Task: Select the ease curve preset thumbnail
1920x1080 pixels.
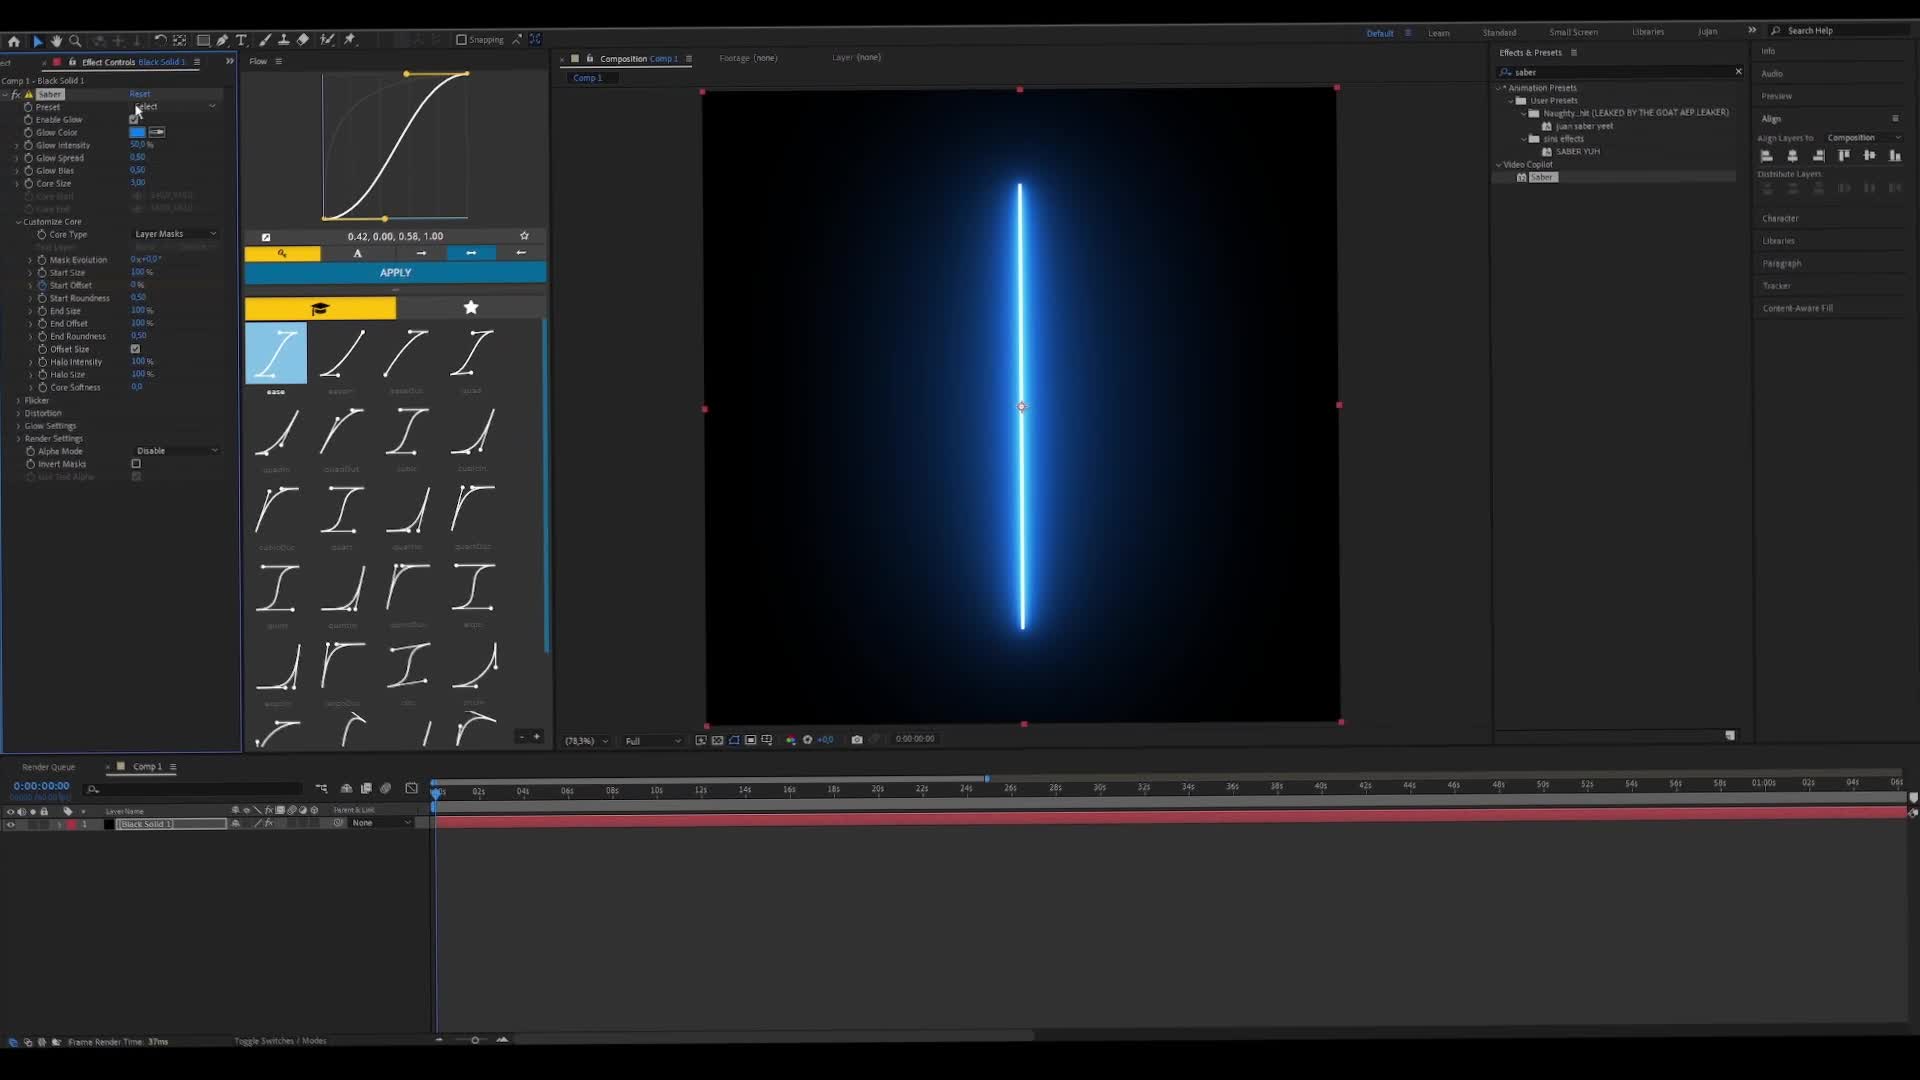Action: (276, 354)
